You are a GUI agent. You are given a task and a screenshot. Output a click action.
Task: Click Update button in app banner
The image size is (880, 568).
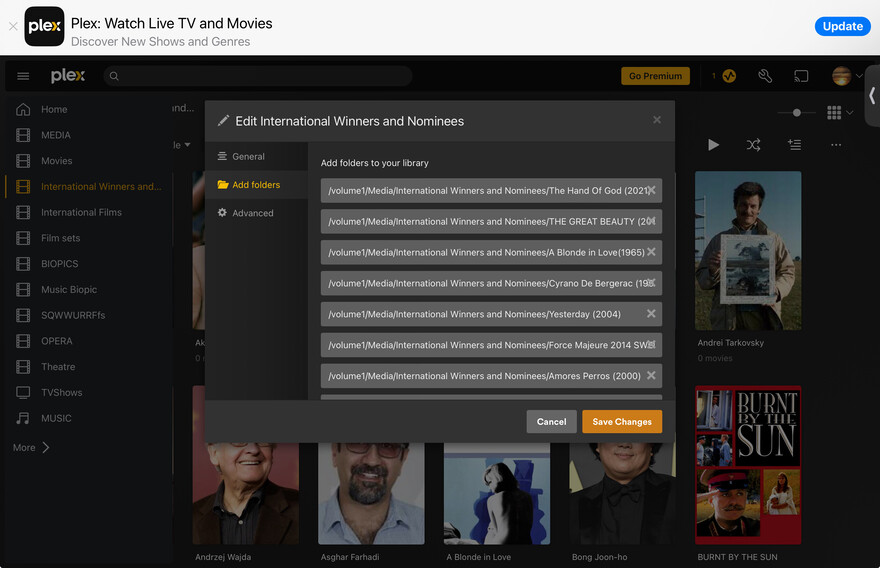(842, 26)
